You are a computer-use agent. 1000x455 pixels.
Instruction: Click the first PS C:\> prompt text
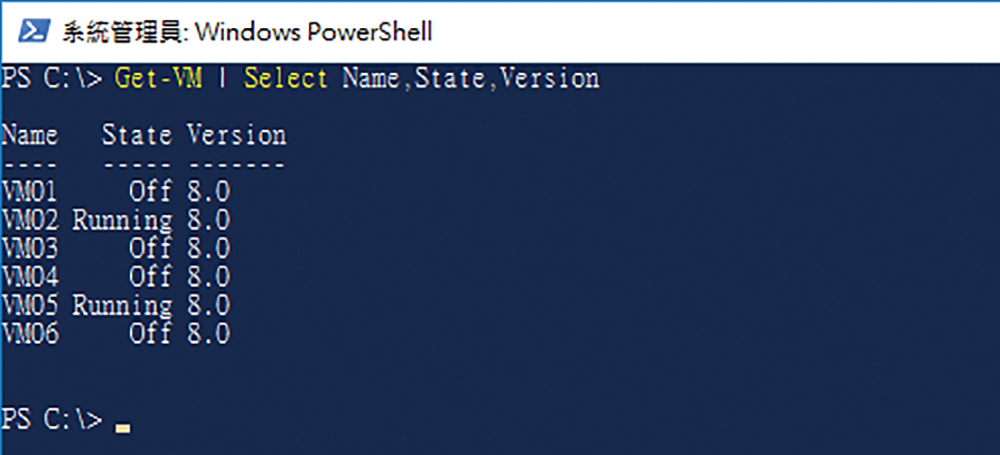point(51,78)
